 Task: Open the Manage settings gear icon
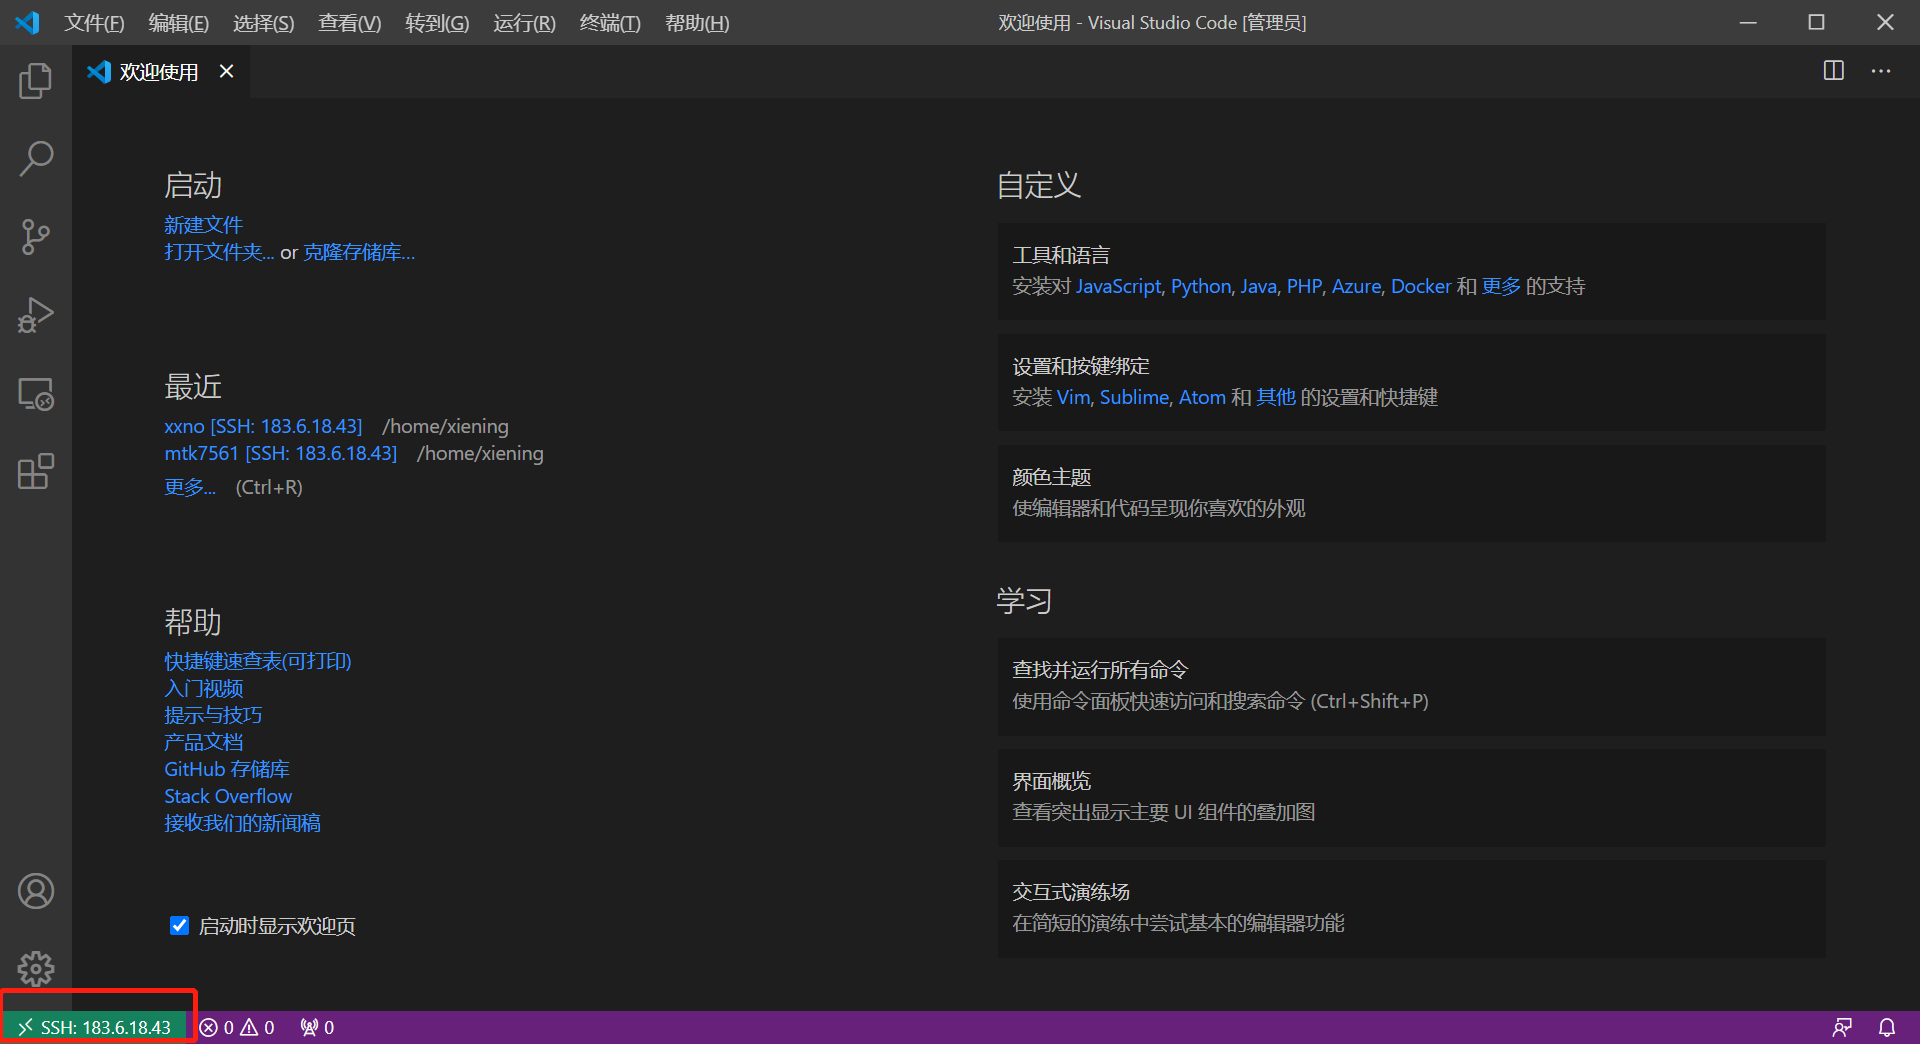[36, 968]
